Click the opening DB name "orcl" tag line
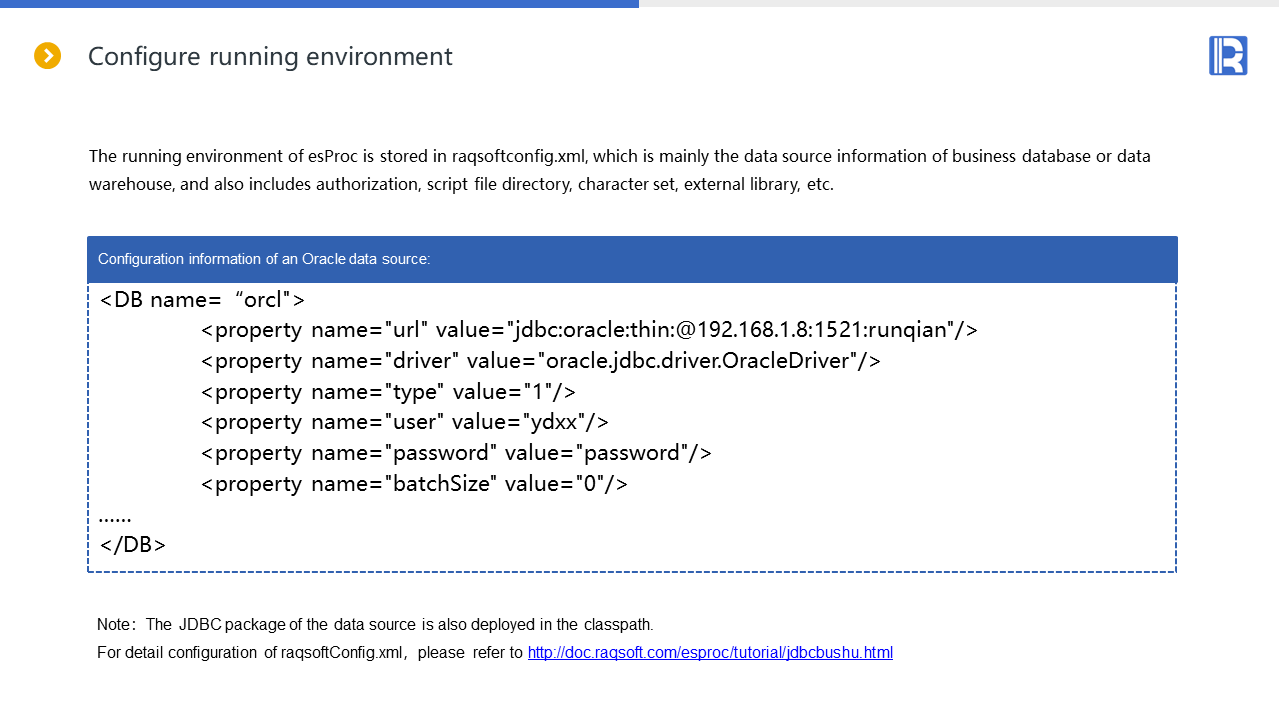1279x720 pixels. coord(202,299)
